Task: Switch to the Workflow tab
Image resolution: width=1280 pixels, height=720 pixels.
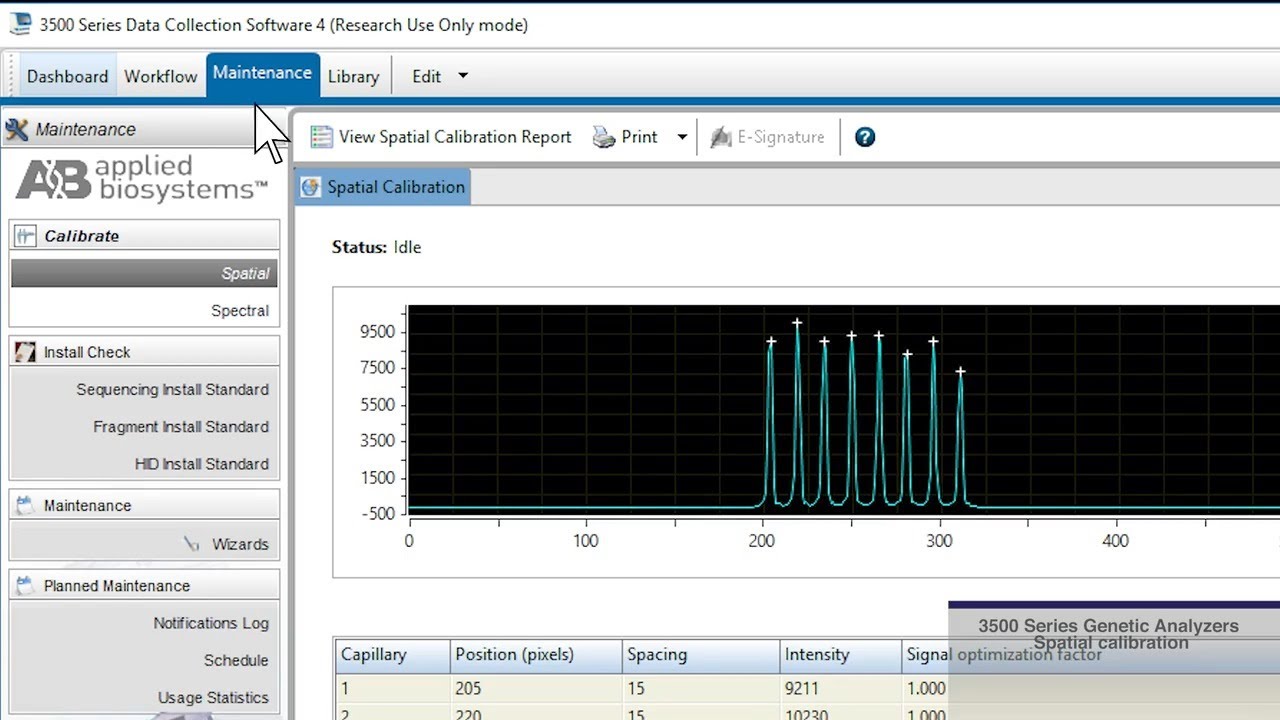Action: click(160, 76)
